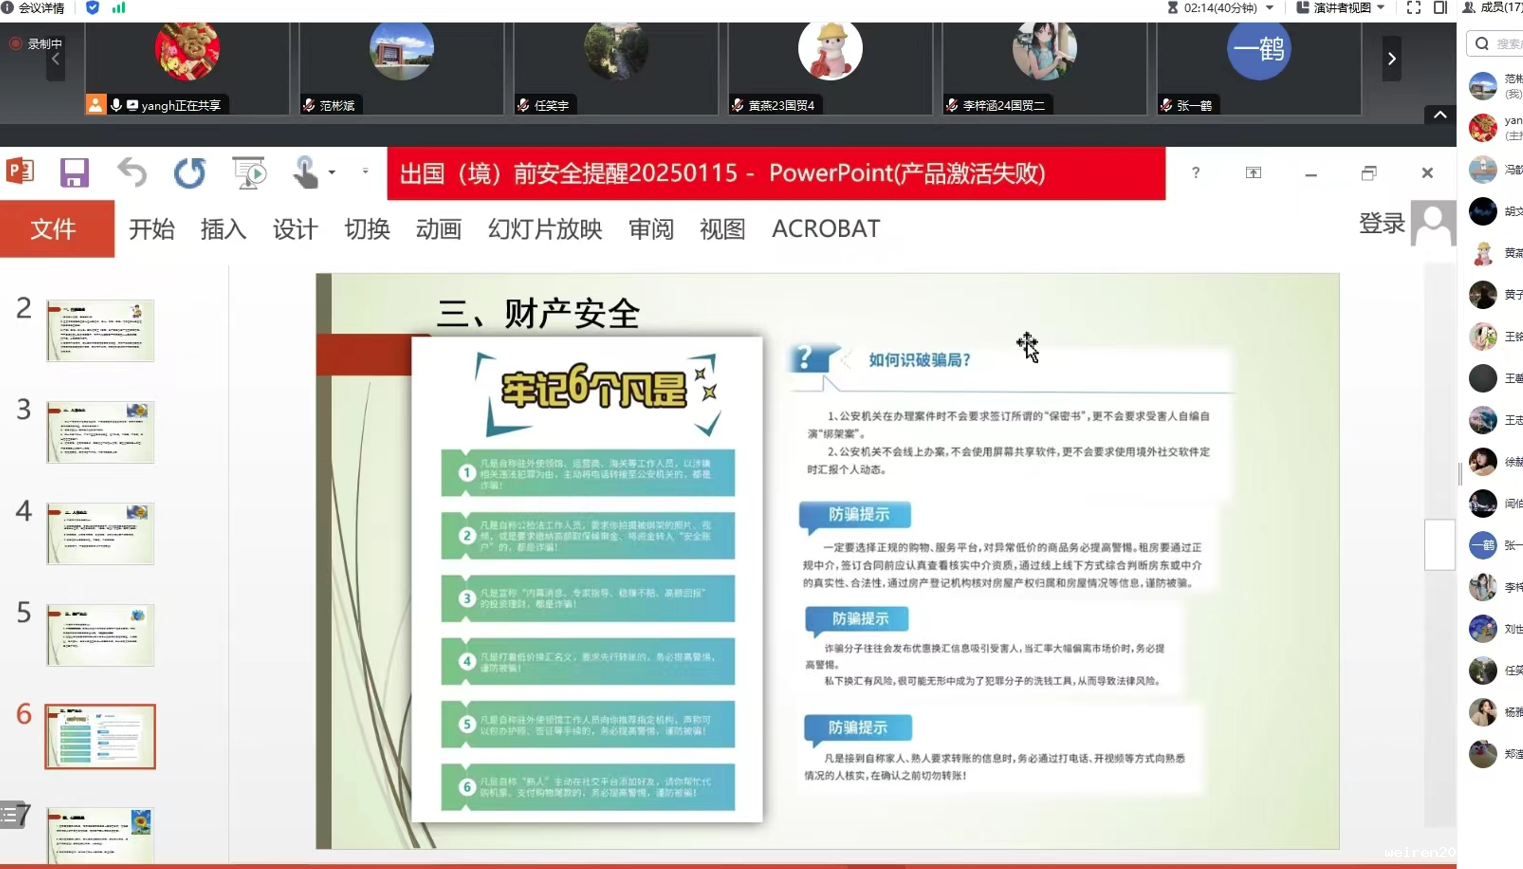Collapse the participant video strip

point(1440,115)
